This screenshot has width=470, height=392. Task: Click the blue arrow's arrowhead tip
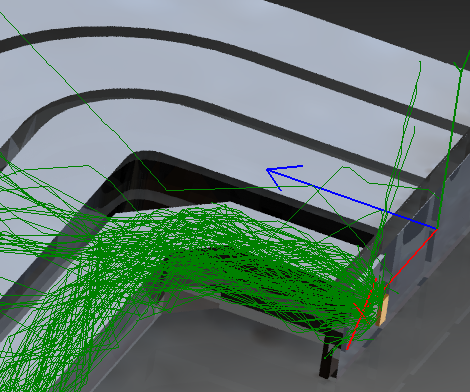[x=267, y=170]
